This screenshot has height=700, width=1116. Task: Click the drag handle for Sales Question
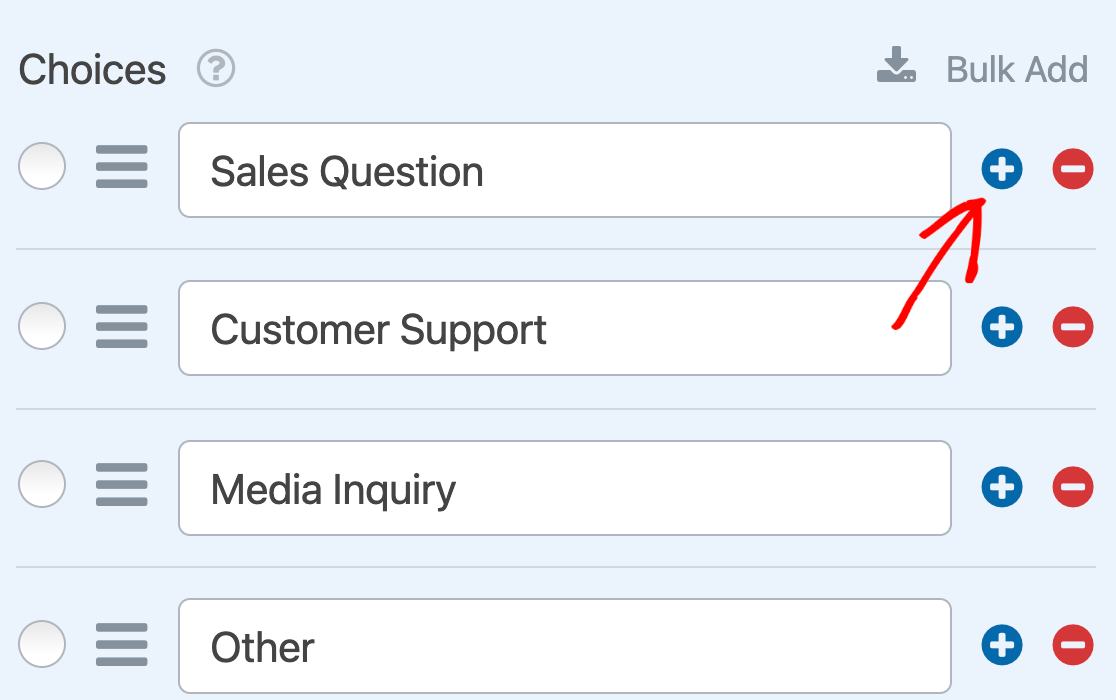click(x=122, y=167)
